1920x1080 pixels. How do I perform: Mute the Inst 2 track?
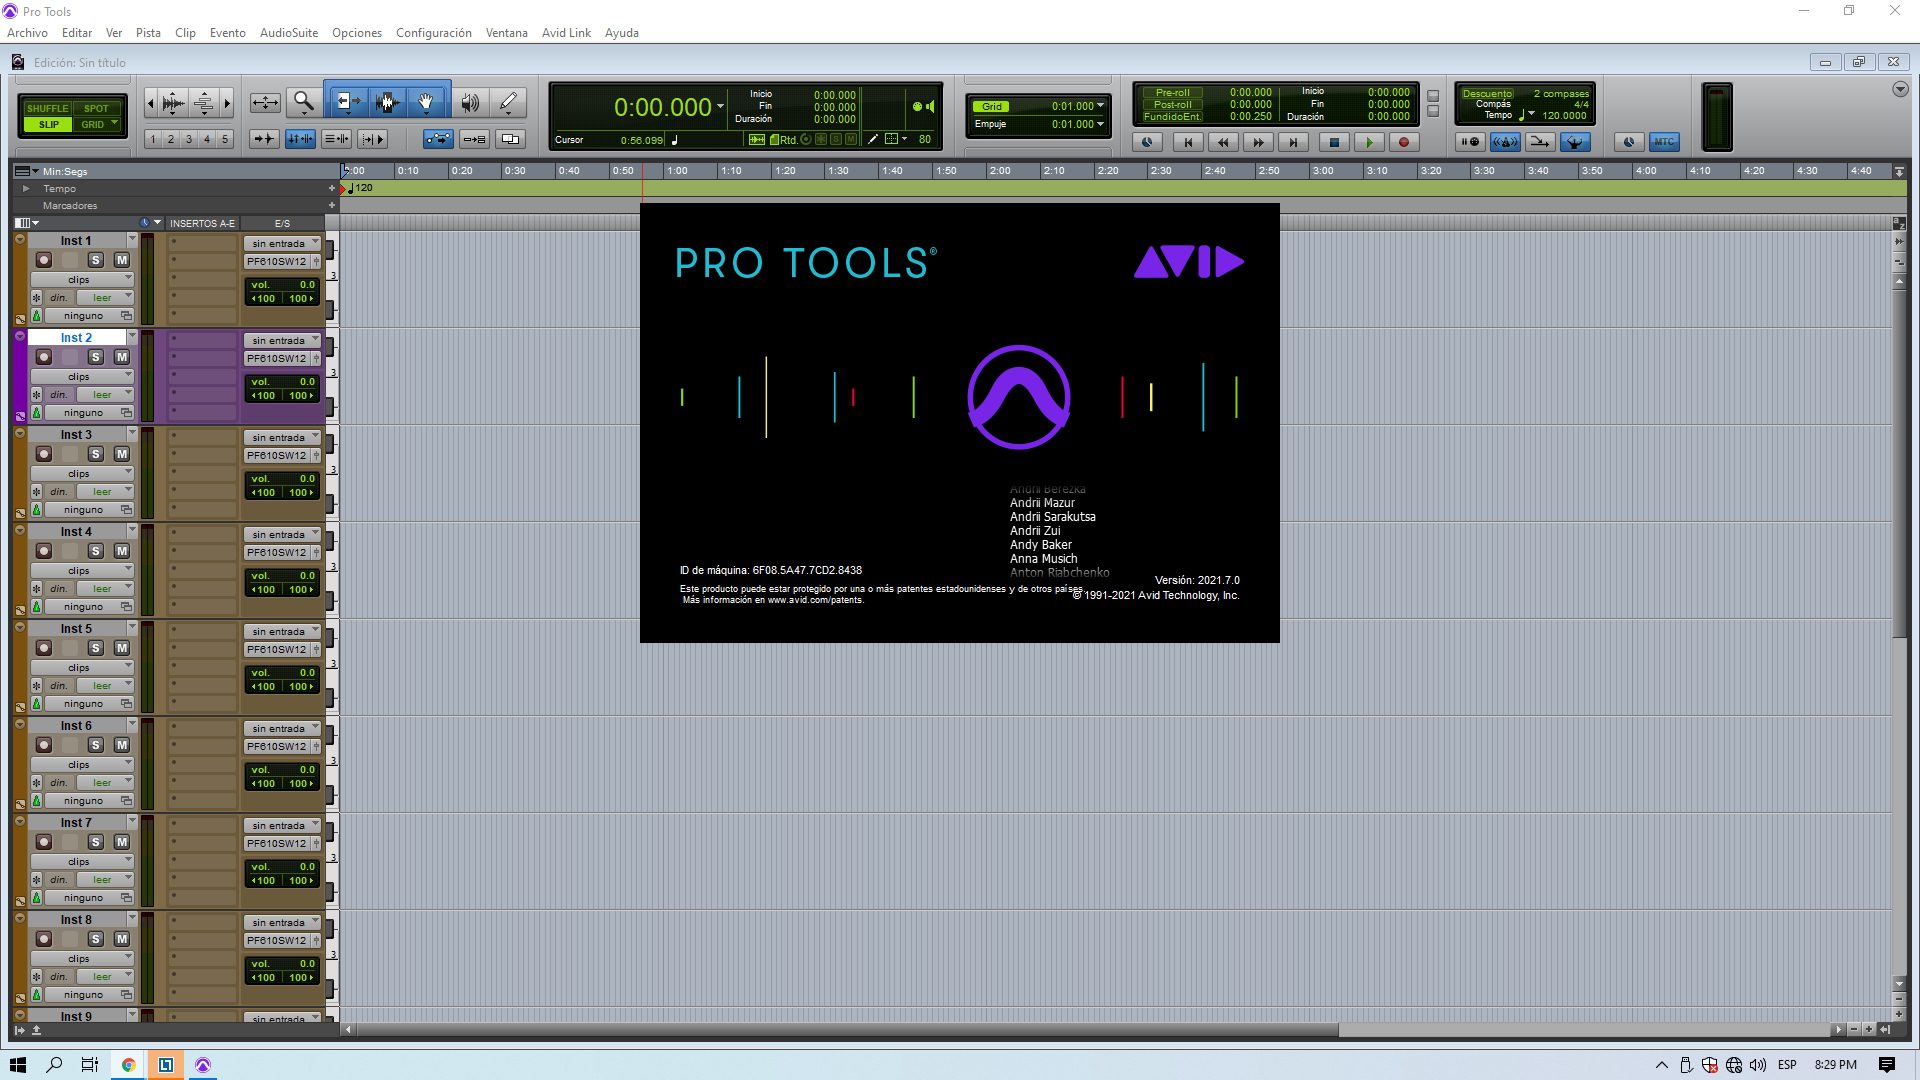[121, 355]
